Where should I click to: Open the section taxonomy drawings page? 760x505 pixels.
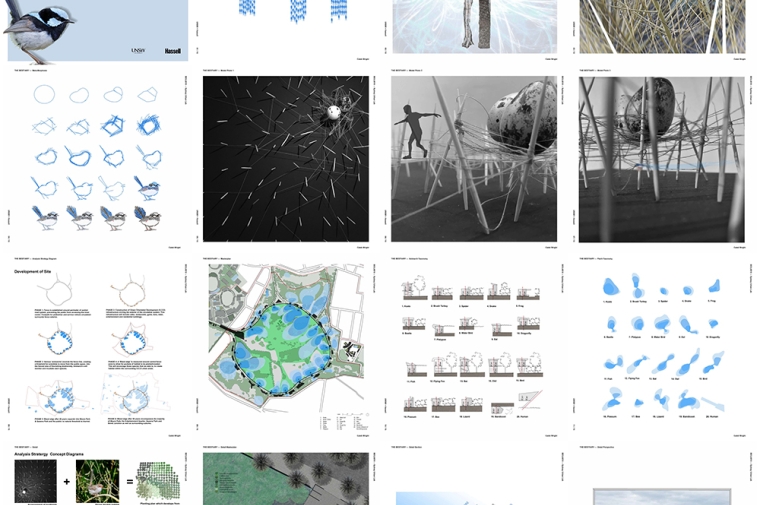click(474, 347)
